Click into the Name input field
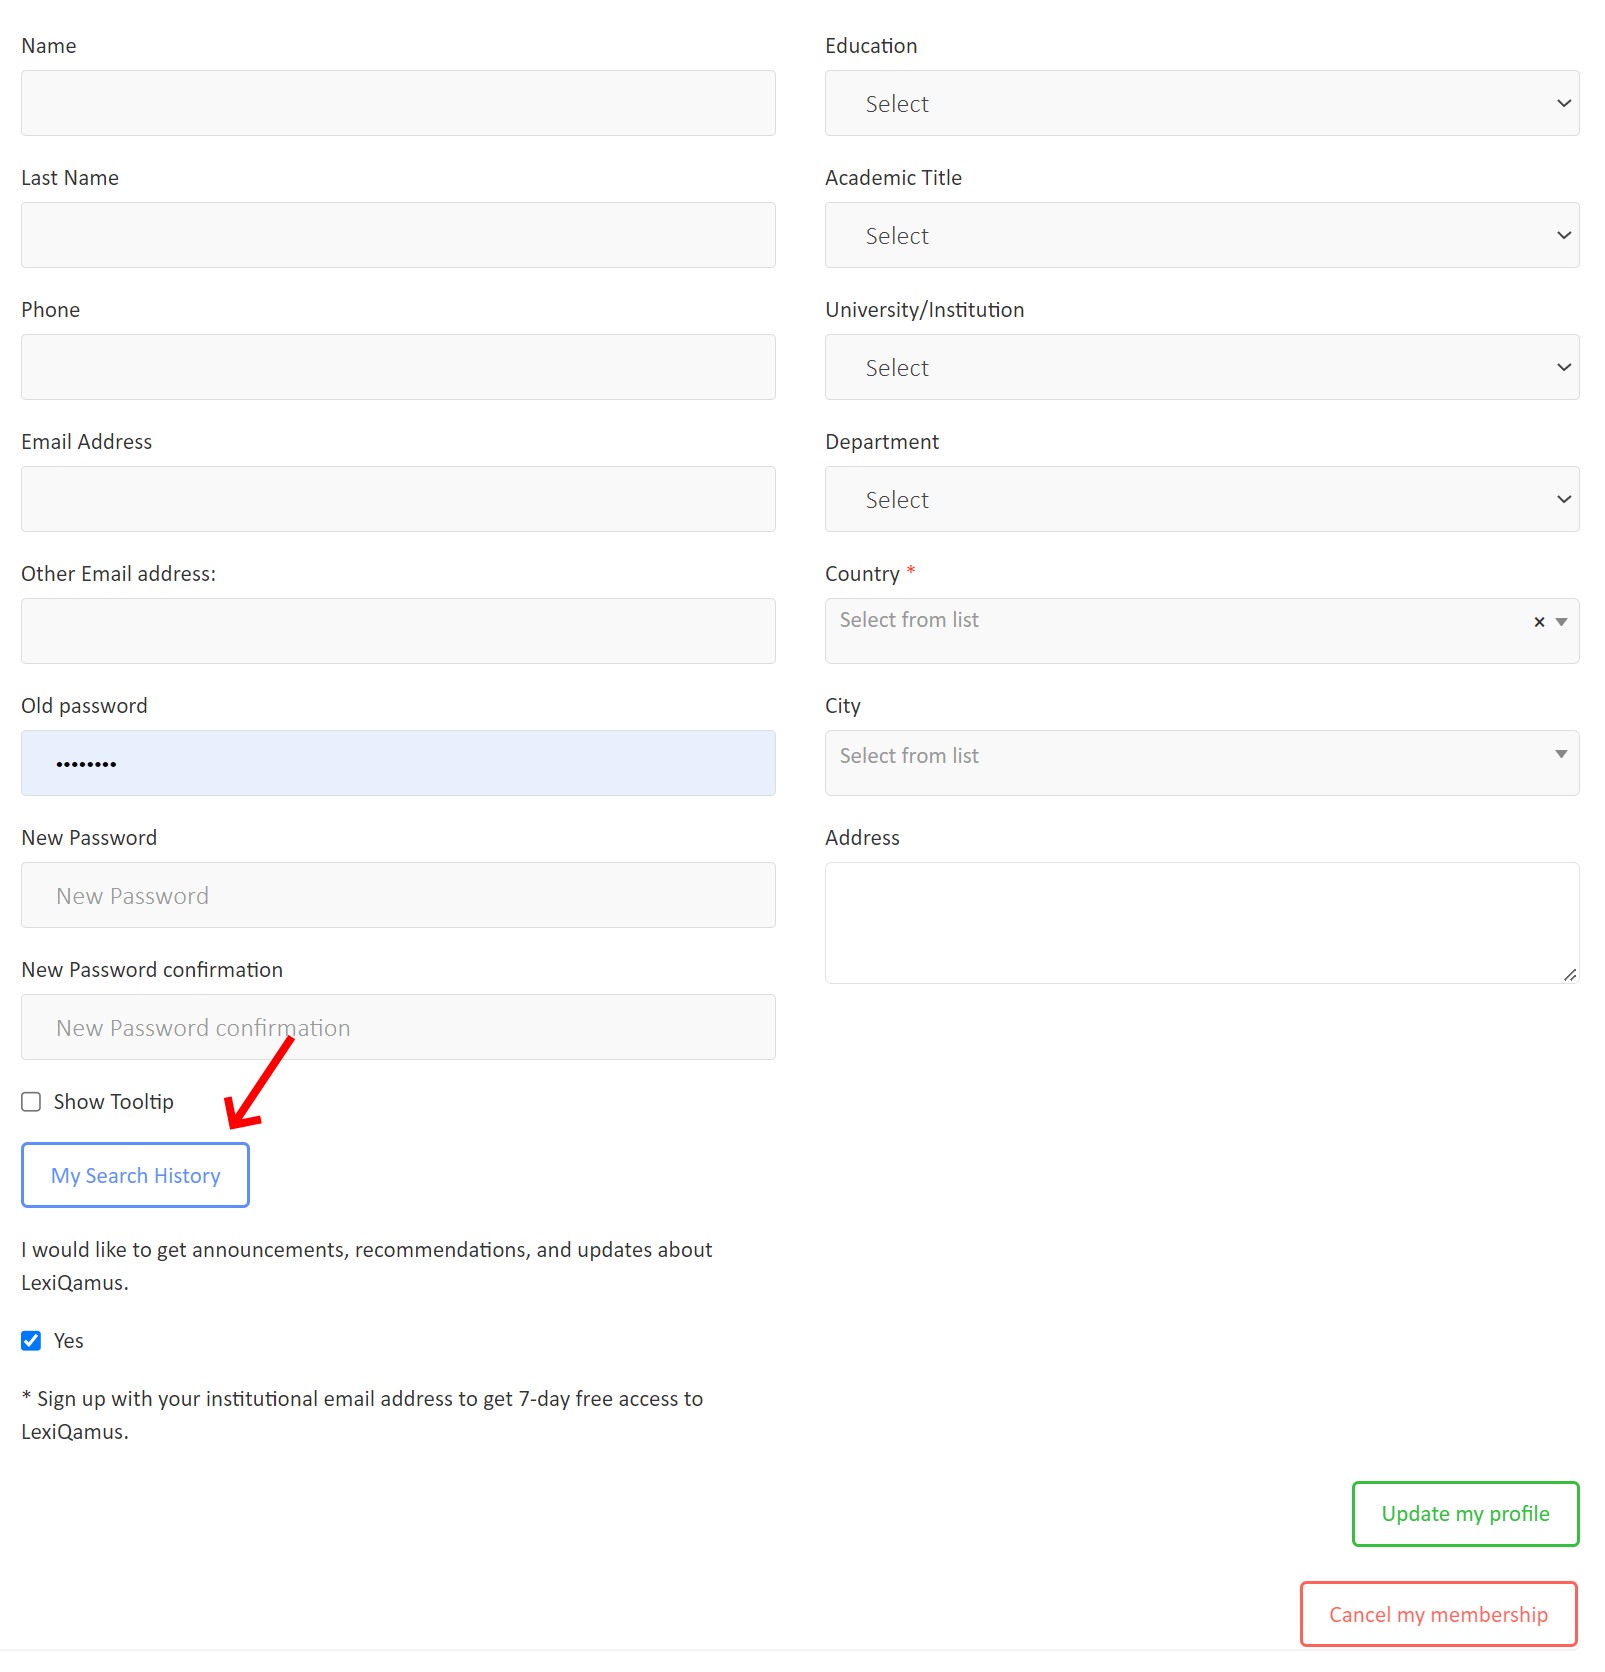Screen dimensions: 1605x1672 pyautogui.click(x=398, y=104)
